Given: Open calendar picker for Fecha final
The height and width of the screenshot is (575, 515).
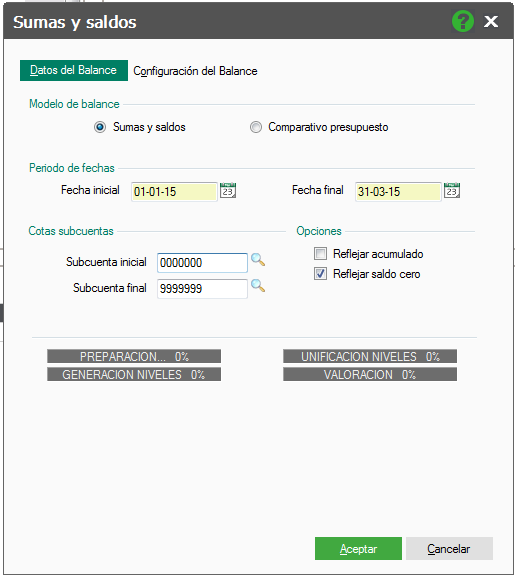Looking at the screenshot, I should point(452,191).
